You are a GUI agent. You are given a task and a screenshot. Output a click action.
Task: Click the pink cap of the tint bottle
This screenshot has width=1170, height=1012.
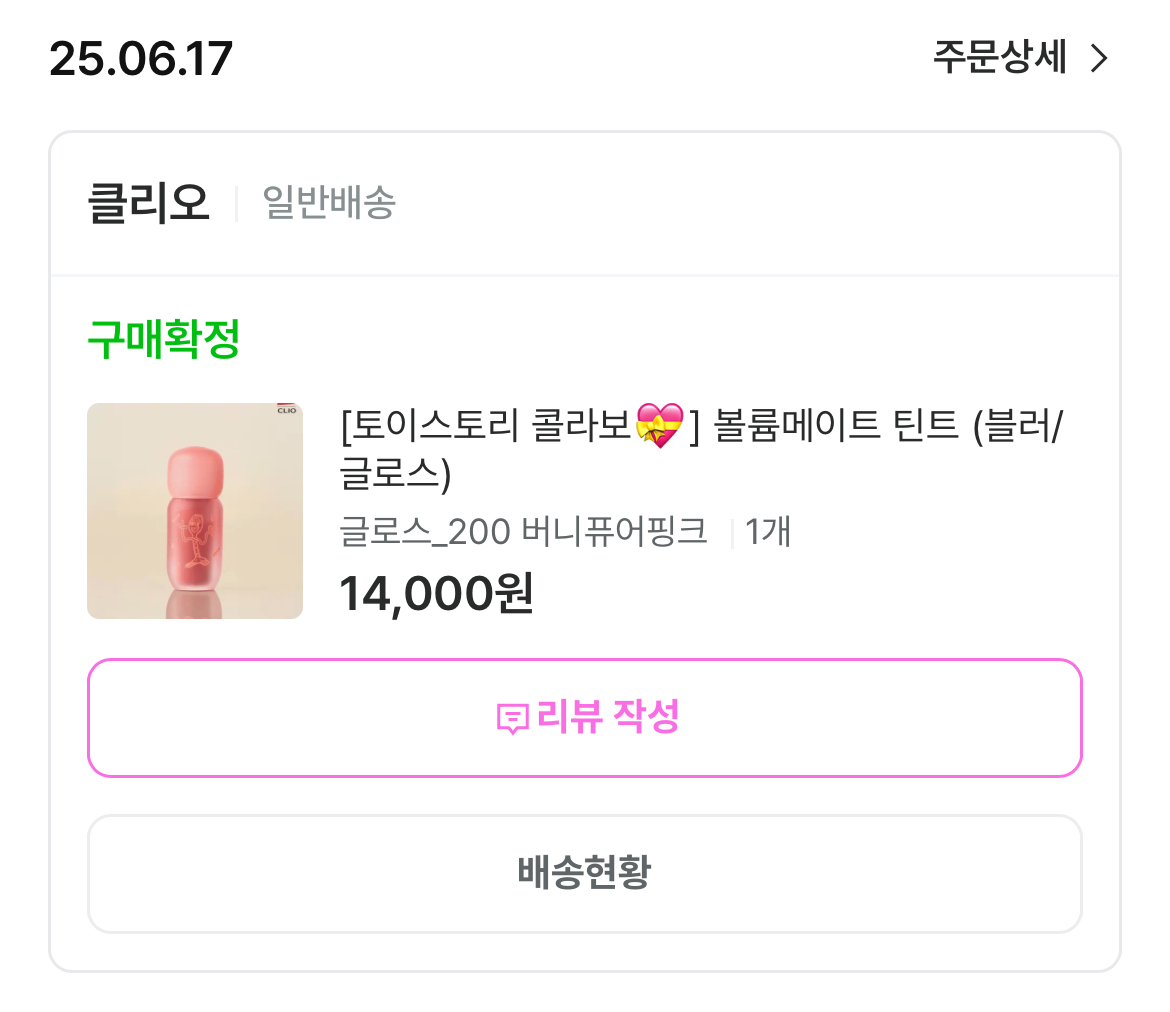click(195, 467)
